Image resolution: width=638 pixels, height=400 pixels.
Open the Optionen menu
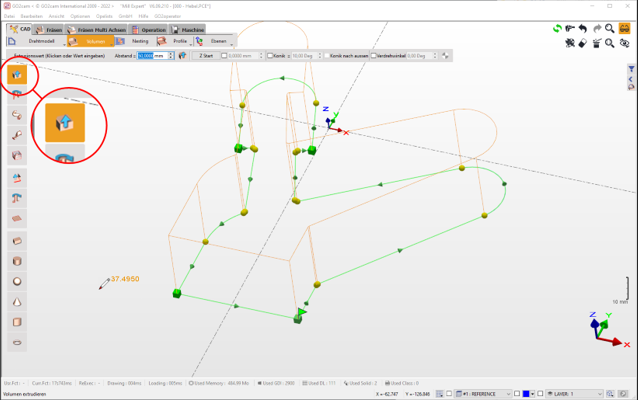coord(80,16)
